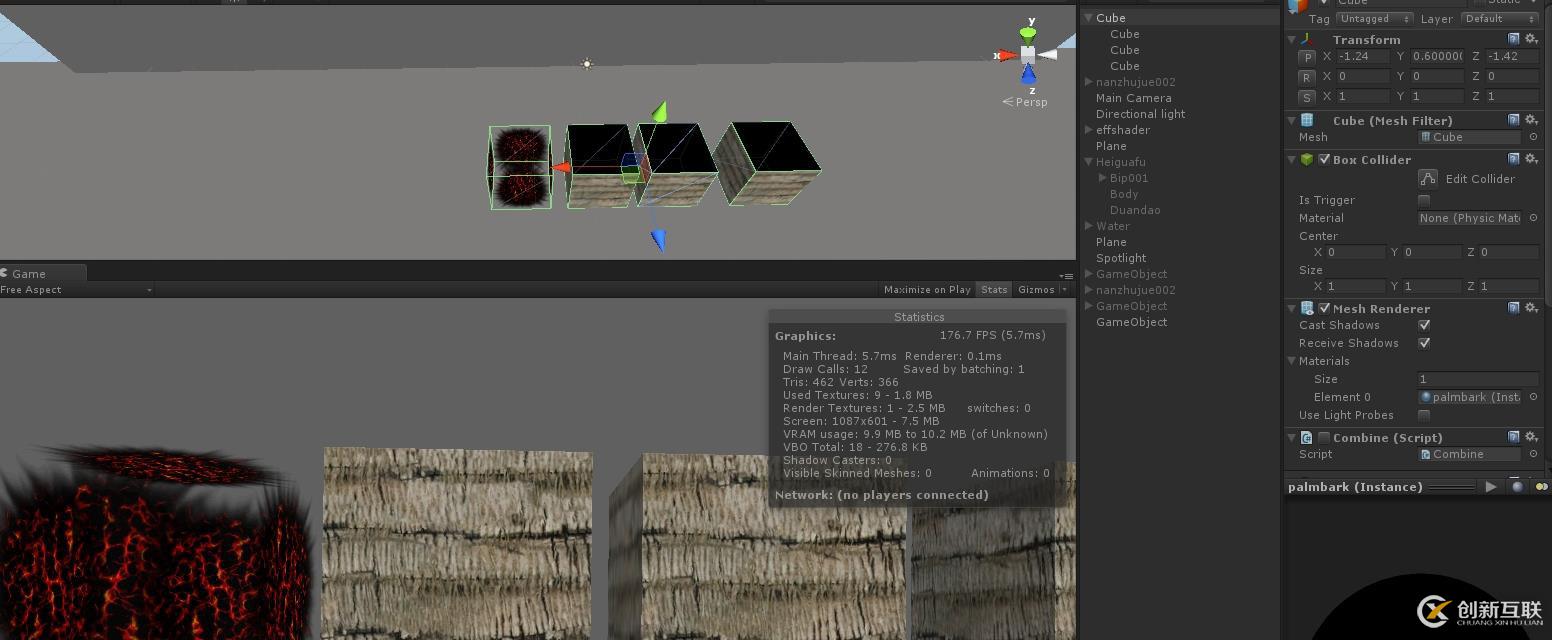Select Main Camera in the hierarchy
Screen dimensions: 1552x640
(1132, 97)
